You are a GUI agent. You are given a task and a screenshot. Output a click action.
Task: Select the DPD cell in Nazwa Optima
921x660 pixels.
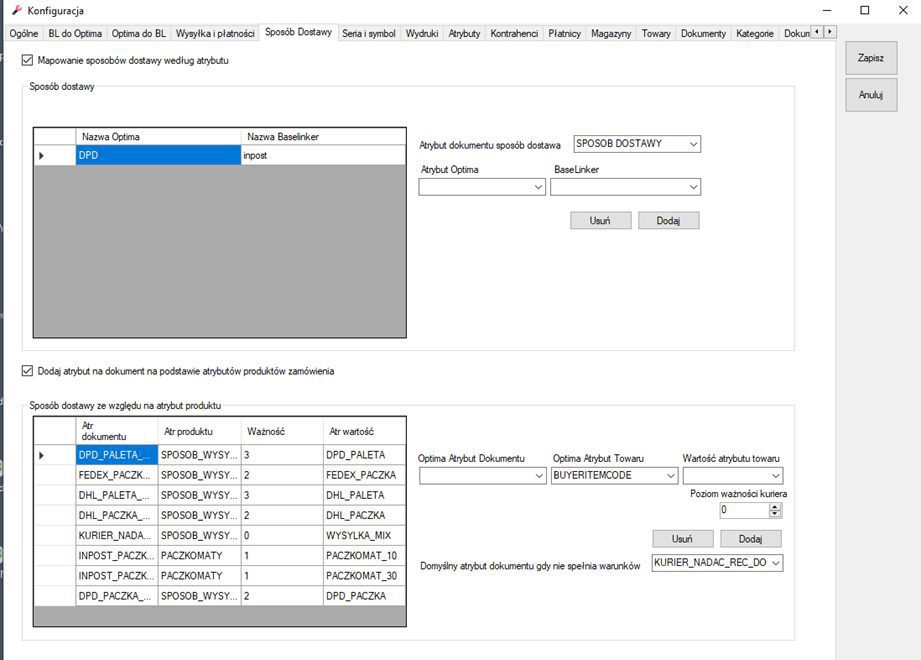coord(158,156)
